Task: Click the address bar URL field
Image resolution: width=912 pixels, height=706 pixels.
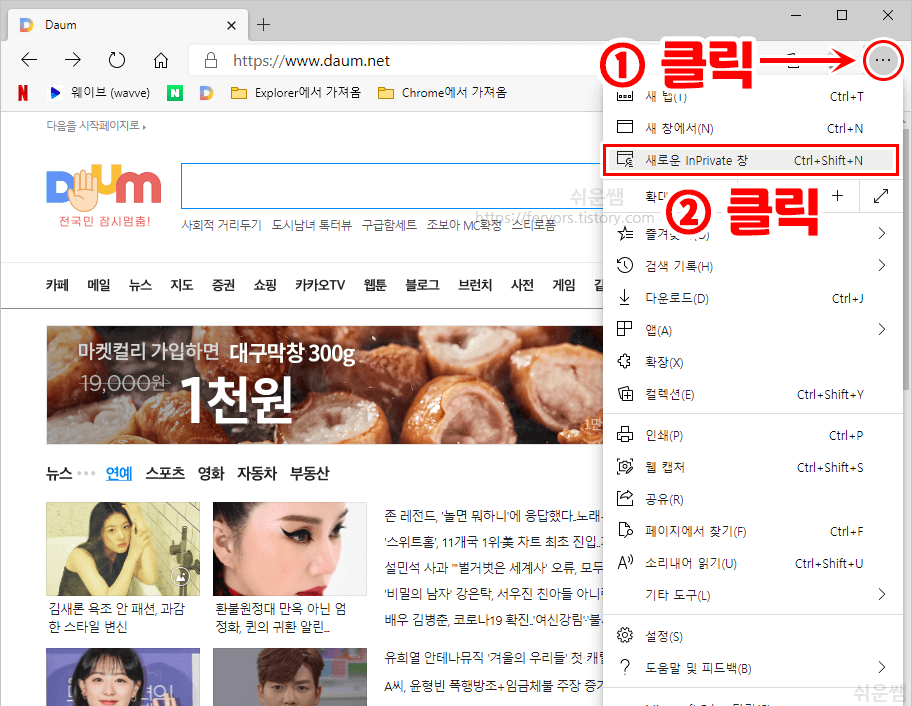Action: [x=396, y=60]
